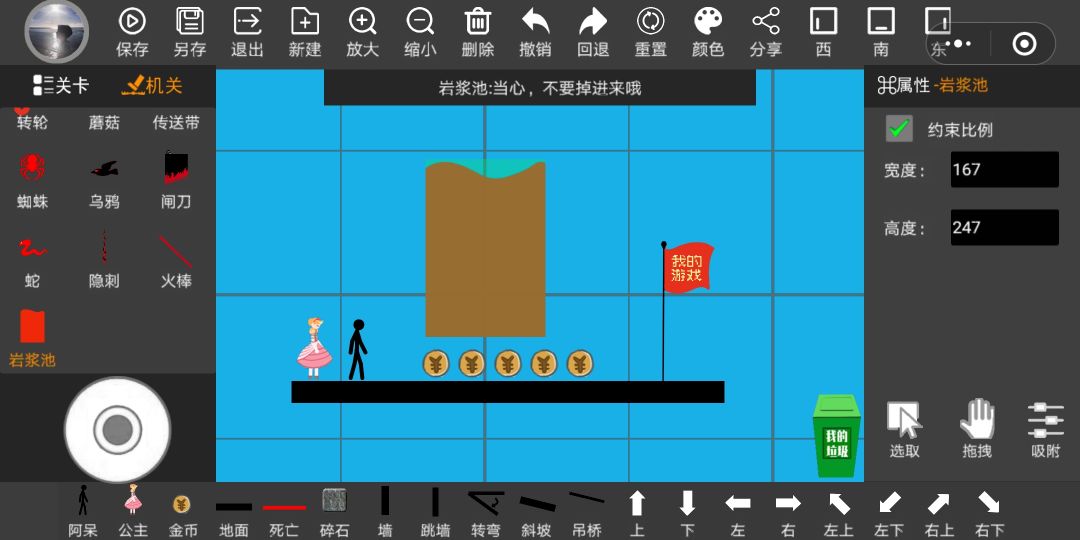Zoom out with the 缩小 icon

point(420,21)
